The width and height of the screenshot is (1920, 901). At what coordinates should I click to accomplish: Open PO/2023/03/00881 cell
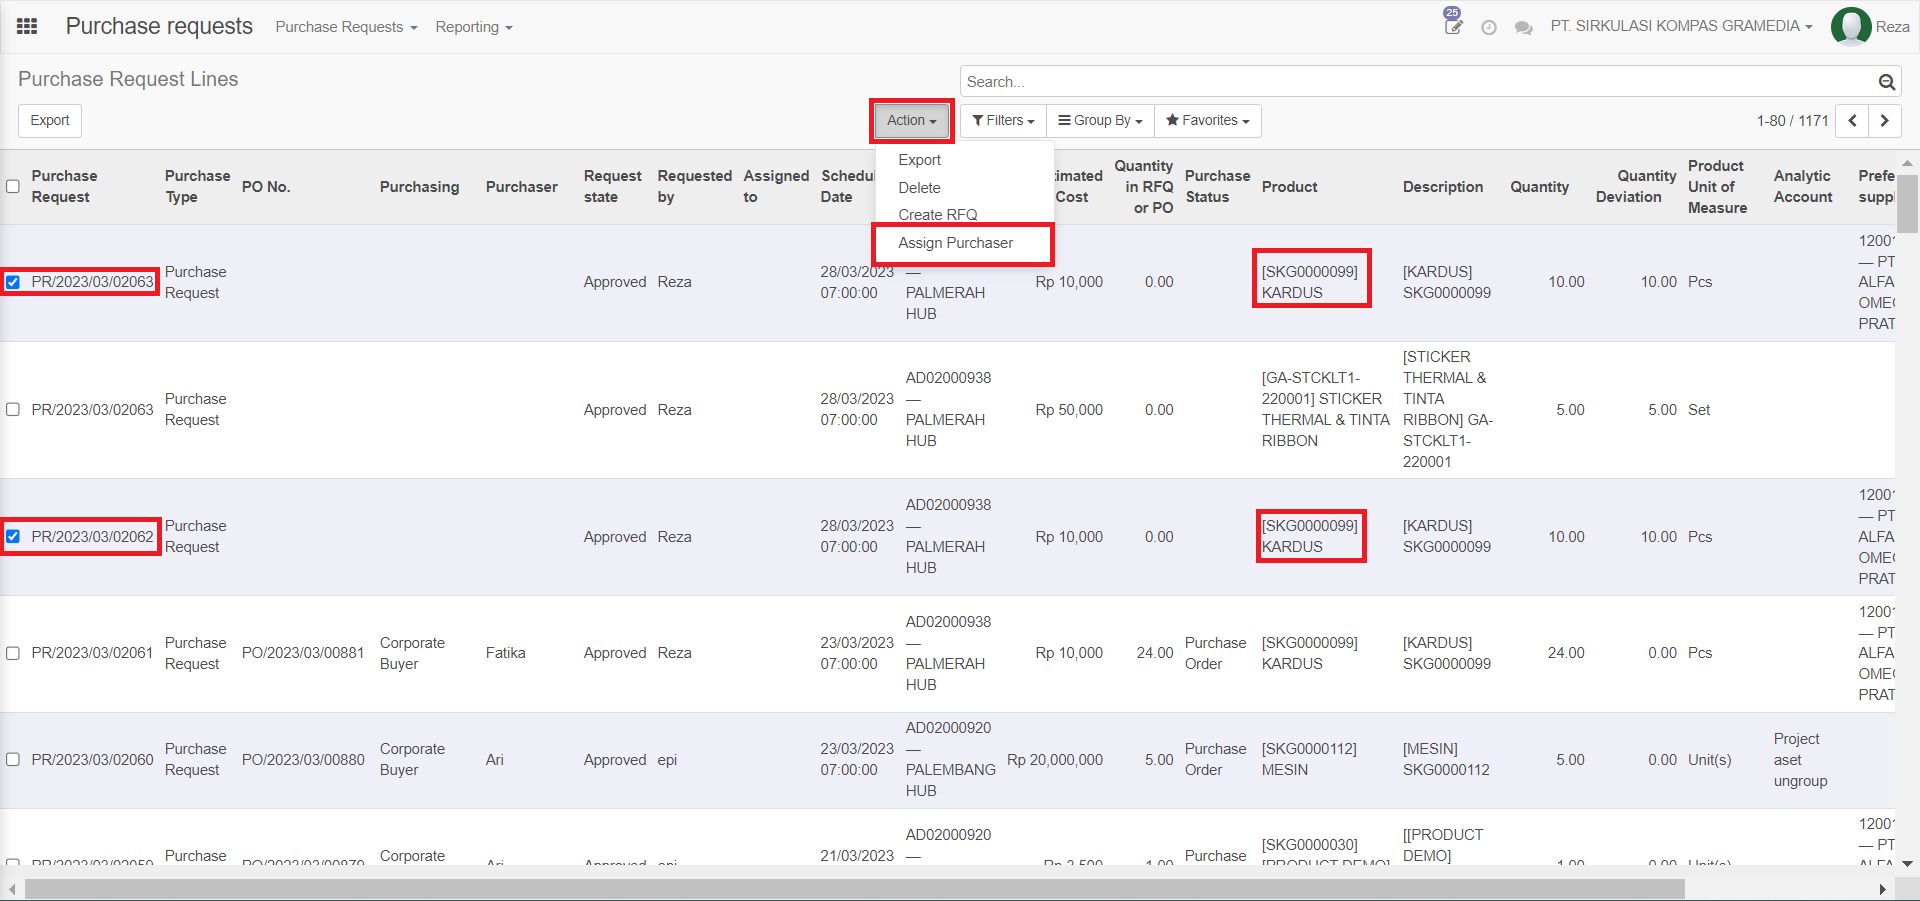pyautogui.click(x=303, y=653)
